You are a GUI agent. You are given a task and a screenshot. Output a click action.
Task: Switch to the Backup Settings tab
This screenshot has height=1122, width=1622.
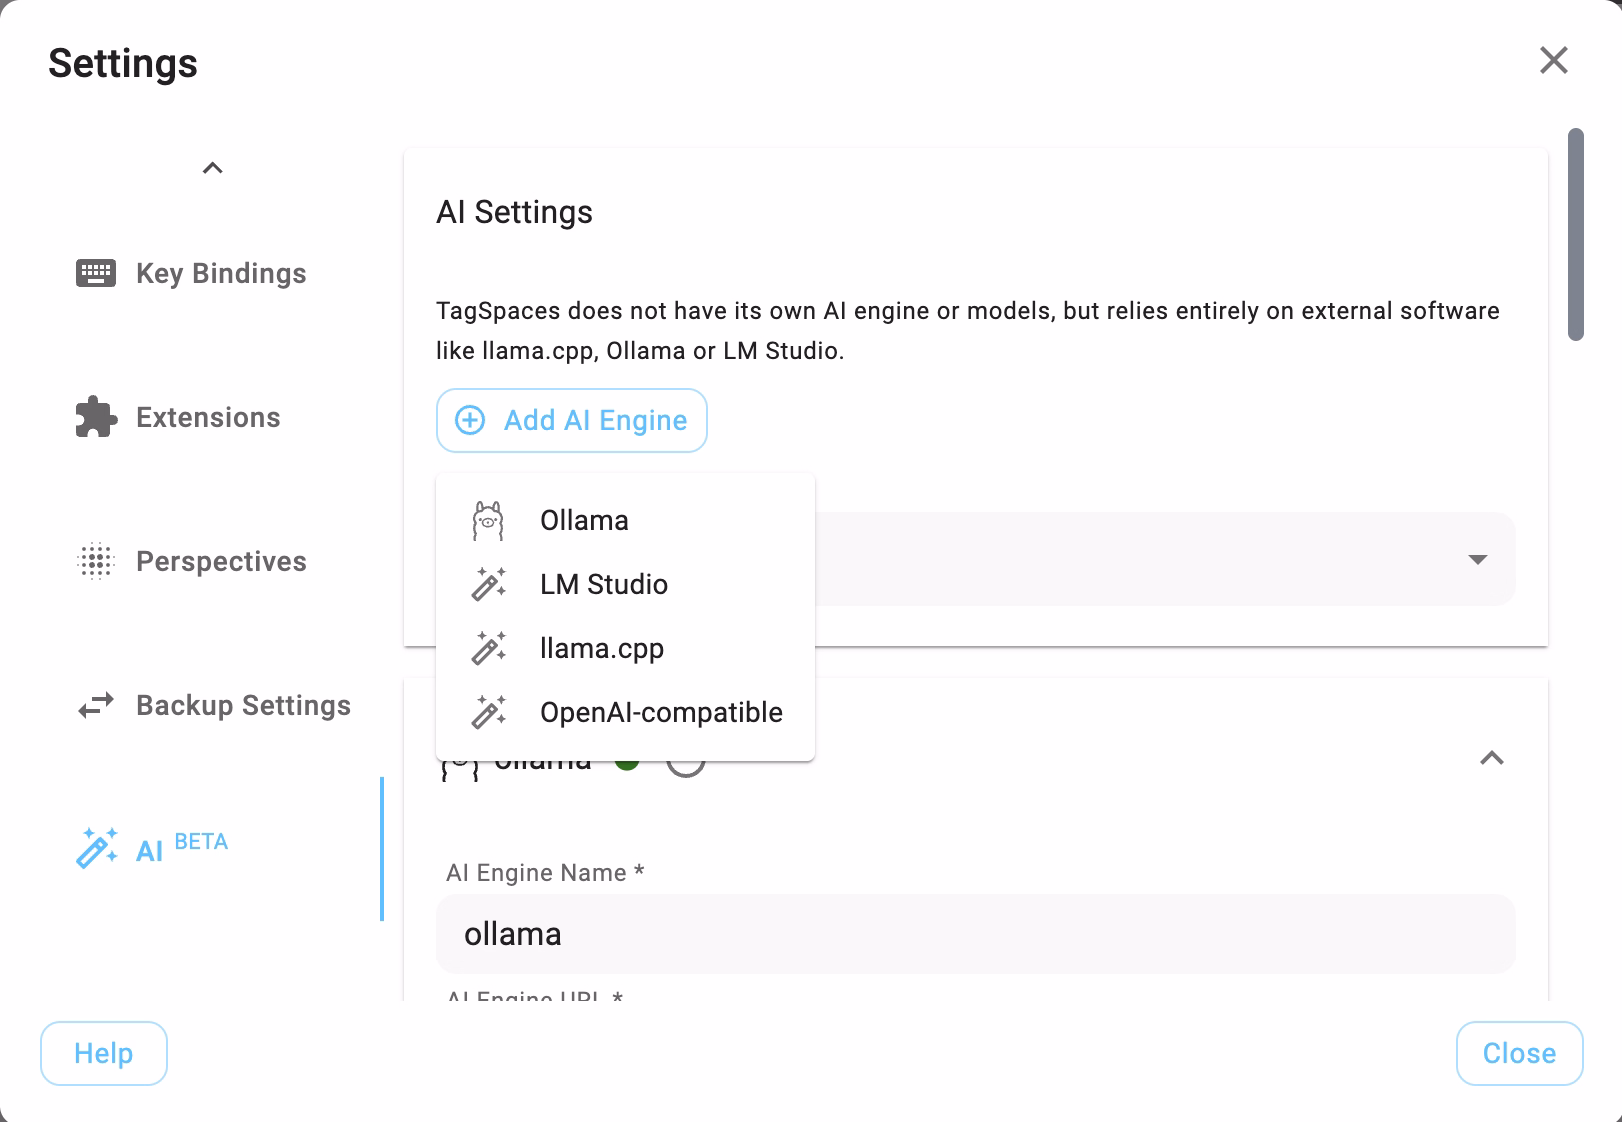tap(212, 705)
